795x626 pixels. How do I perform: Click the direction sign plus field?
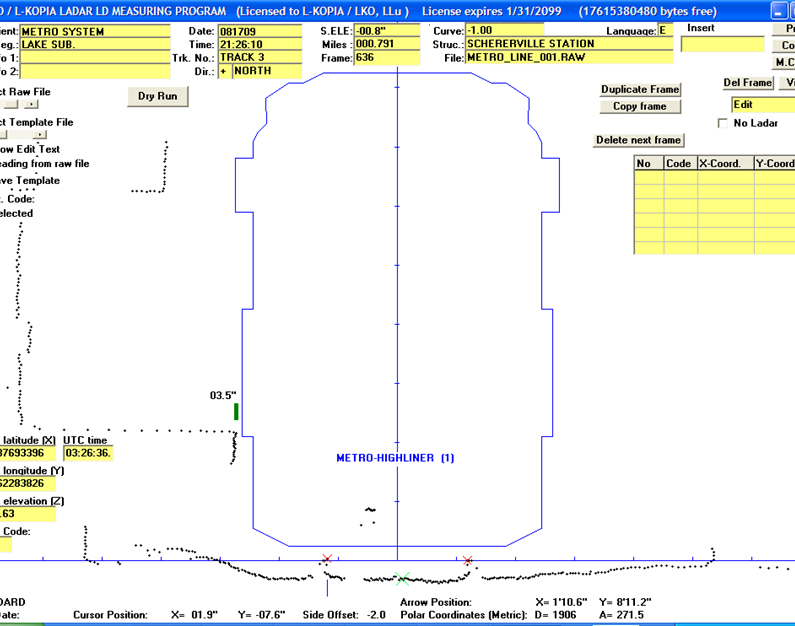tap(224, 71)
